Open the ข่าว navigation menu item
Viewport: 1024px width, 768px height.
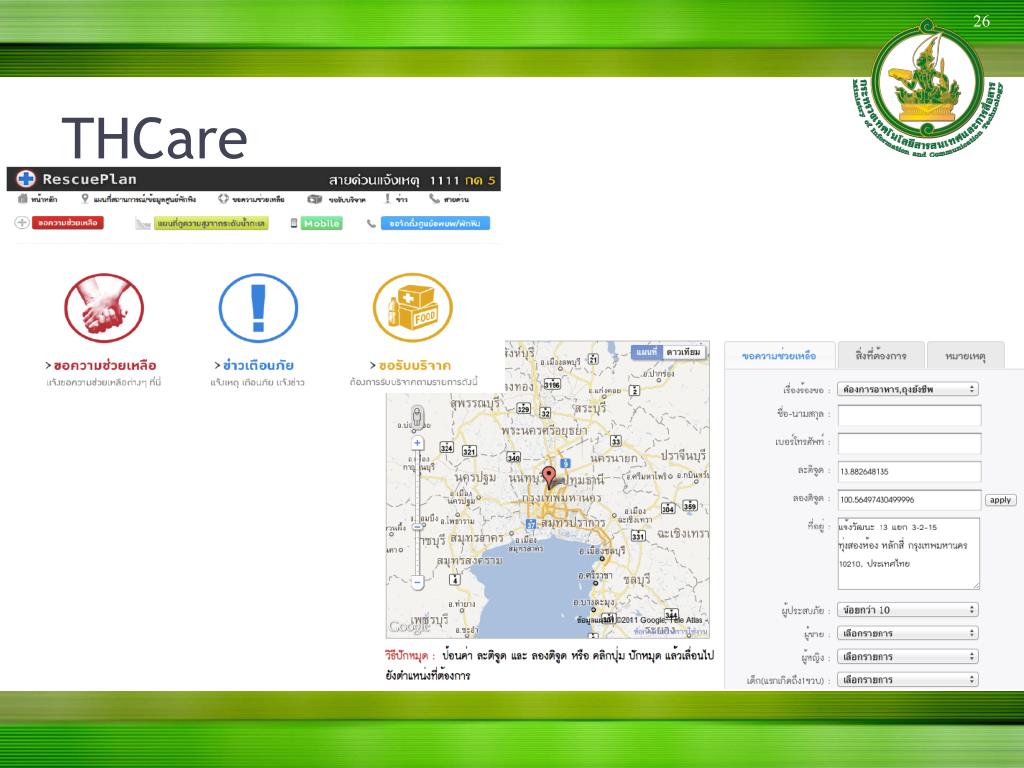(x=401, y=199)
